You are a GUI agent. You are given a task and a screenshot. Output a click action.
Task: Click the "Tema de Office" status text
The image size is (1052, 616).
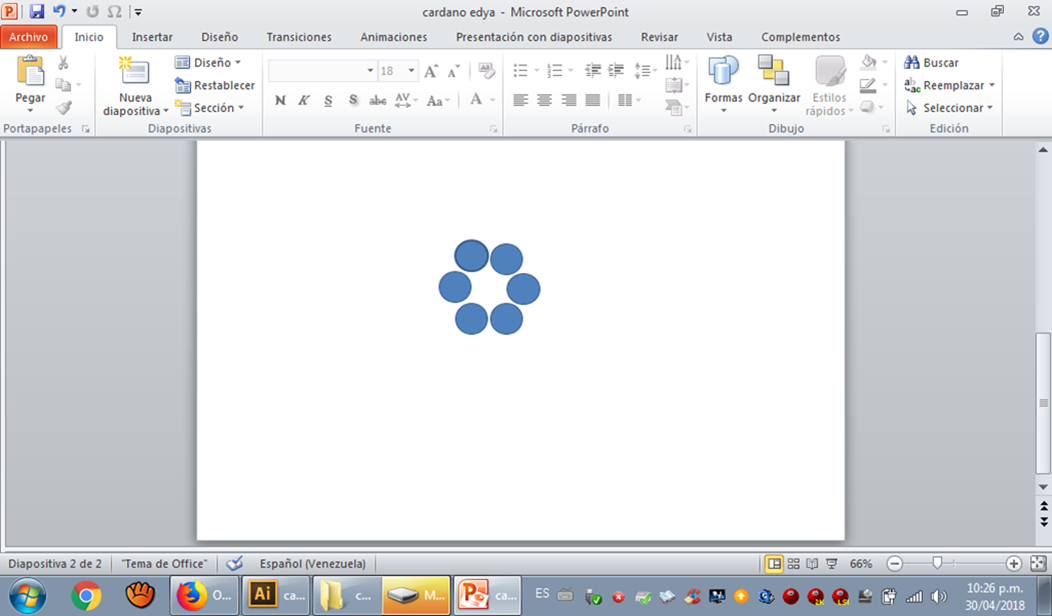(x=164, y=564)
